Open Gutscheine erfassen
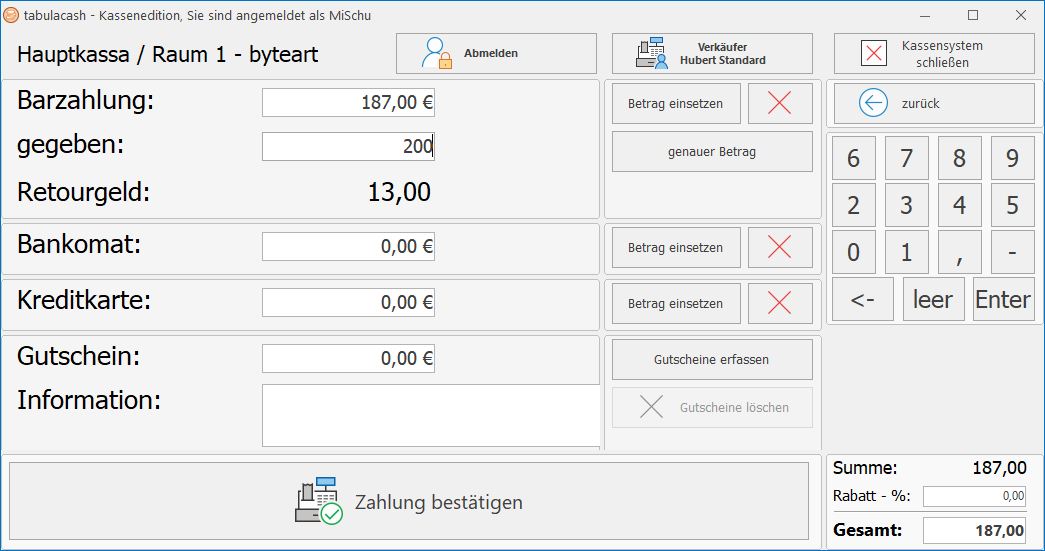This screenshot has height=551, width=1045. tap(712, 359)
